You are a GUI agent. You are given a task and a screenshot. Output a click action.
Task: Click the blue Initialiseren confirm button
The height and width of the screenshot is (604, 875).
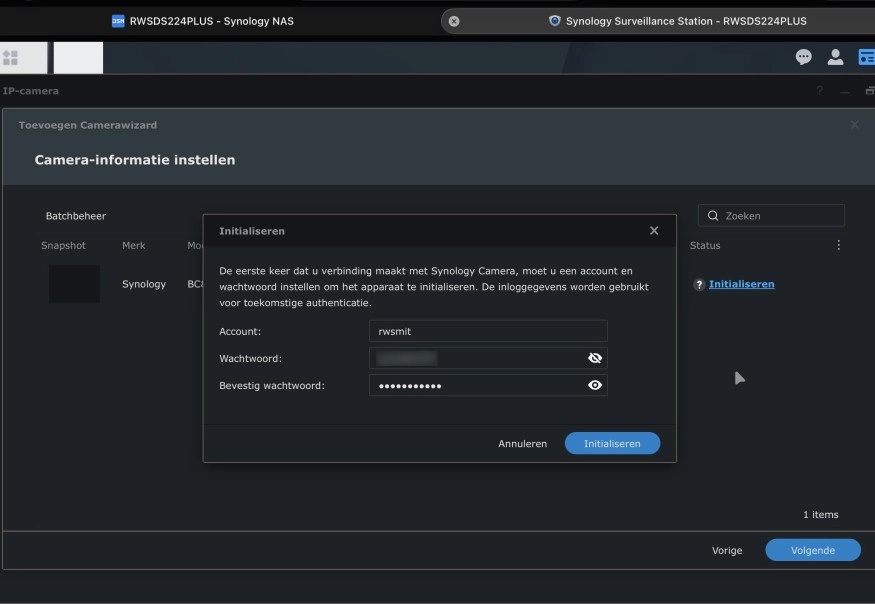[x=611, y=443]
